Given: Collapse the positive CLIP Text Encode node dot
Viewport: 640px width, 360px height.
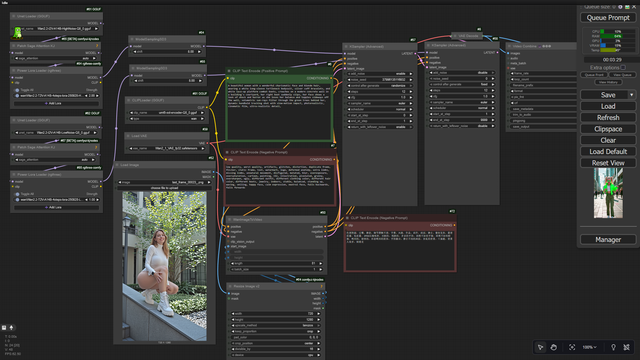Looking at the screenshot, I should pyautogui.click(x=229, y=71).
